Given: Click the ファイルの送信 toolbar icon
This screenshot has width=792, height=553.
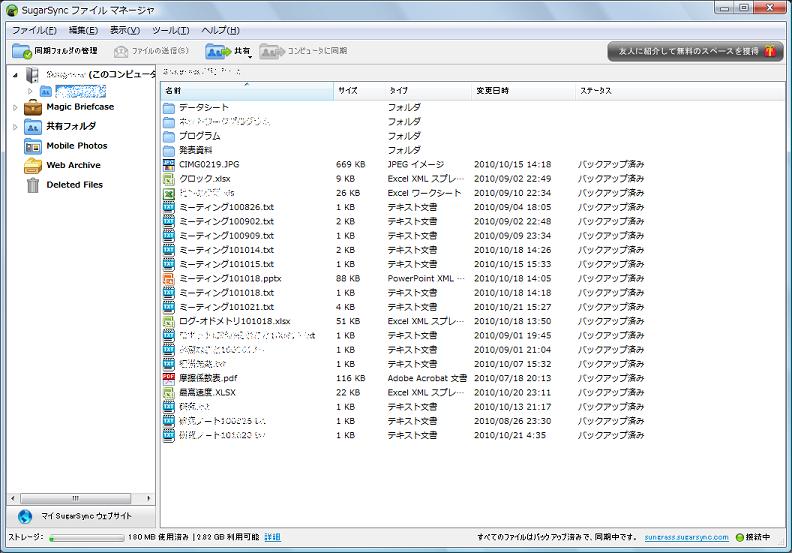Looking at the screenshot, I should click(x=121, y=51).
